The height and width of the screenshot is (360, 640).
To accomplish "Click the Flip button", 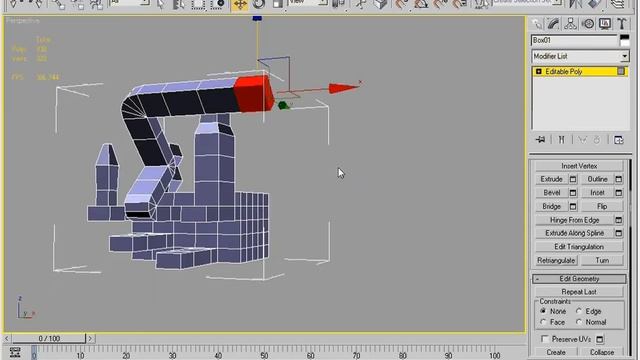I will tap(602, 207).
